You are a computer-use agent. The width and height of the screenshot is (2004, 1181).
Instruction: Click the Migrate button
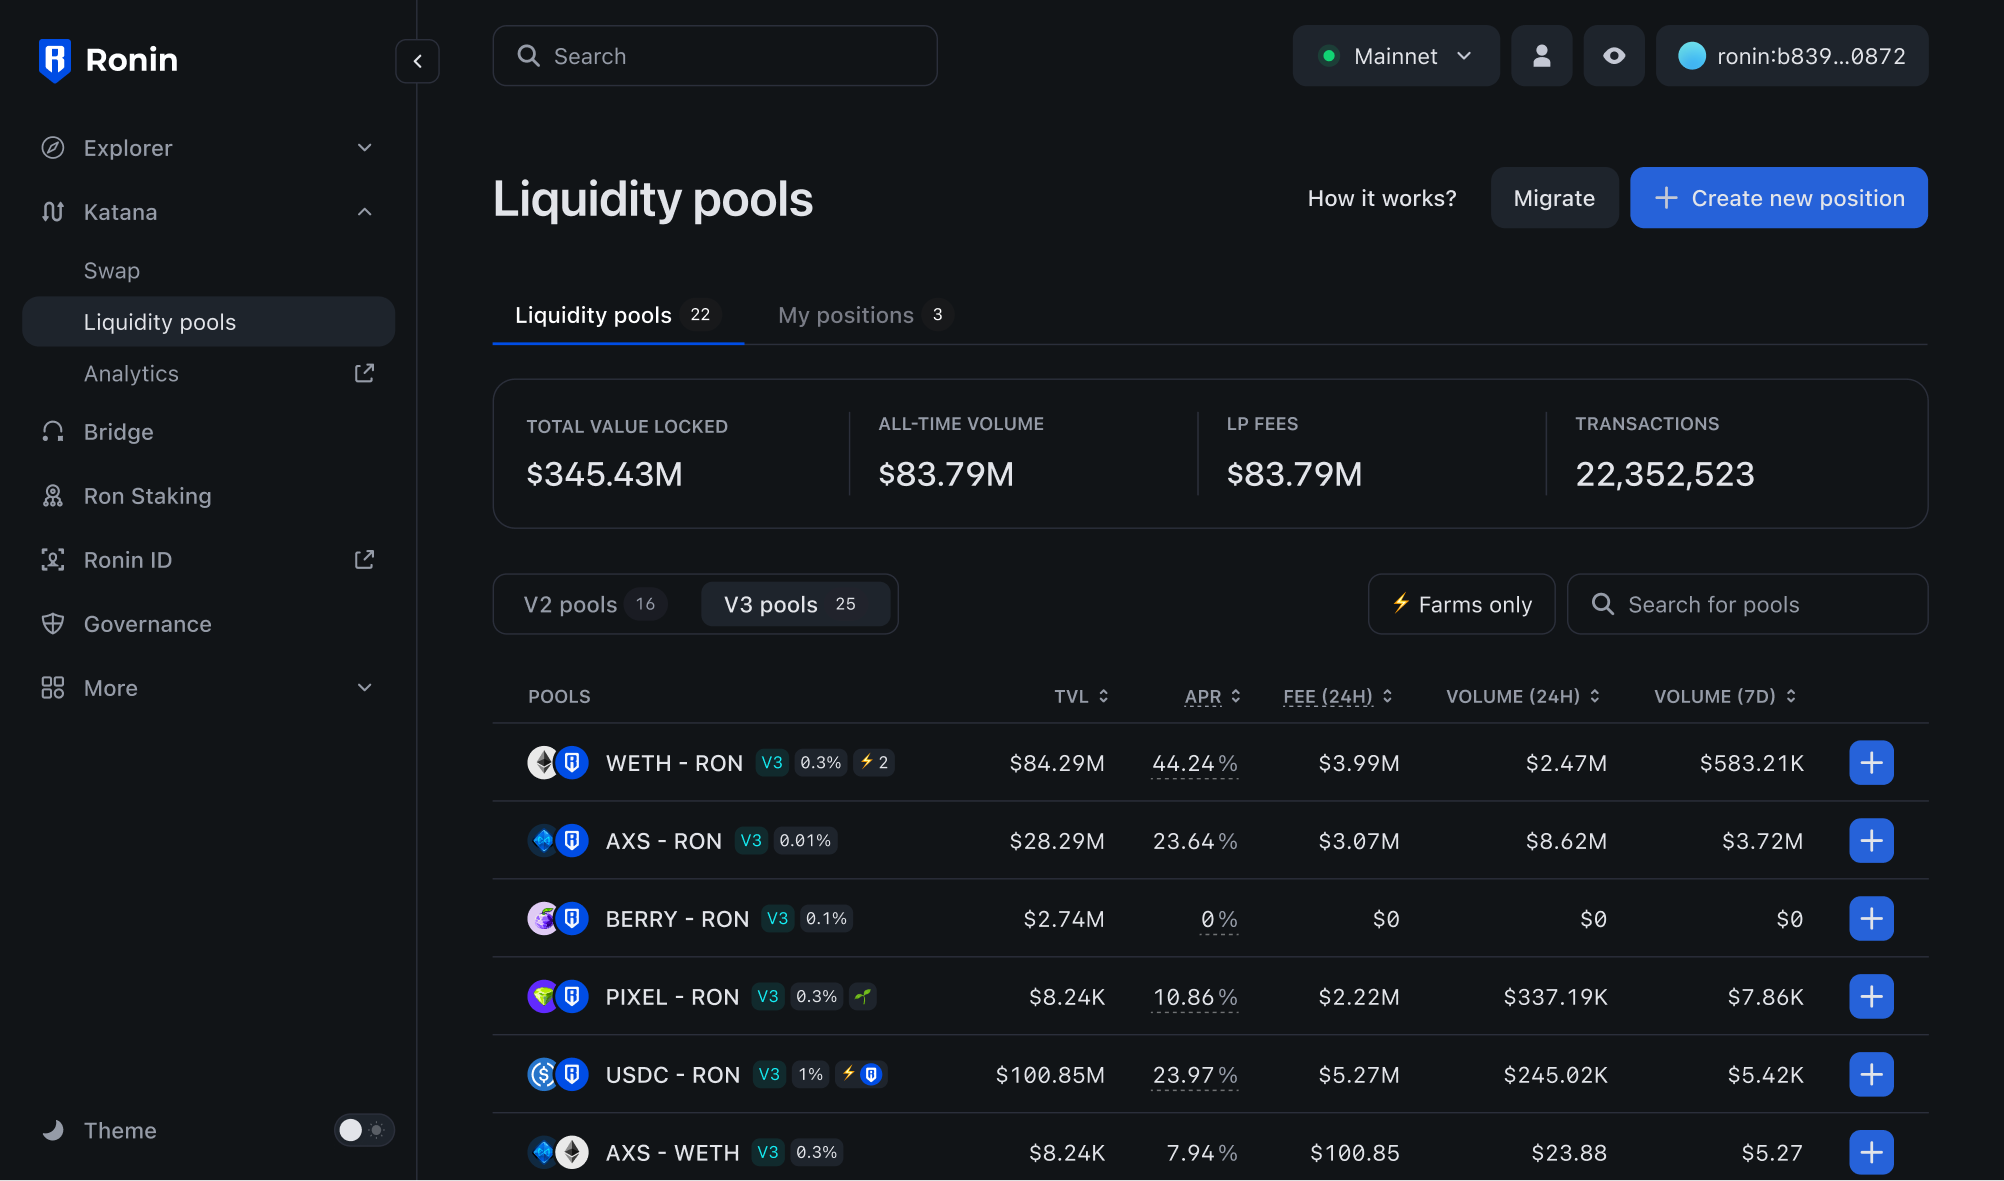coord(1553,198)
